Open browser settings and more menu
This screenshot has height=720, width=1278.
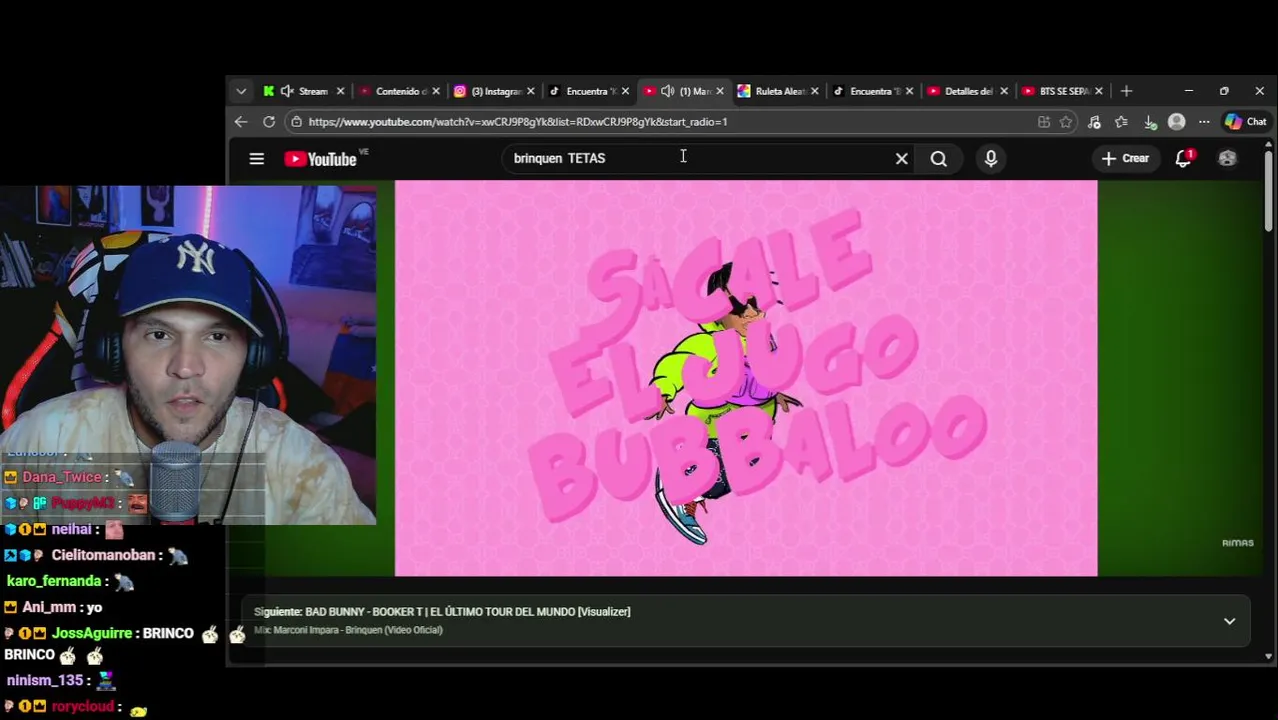click(1204, 122)
